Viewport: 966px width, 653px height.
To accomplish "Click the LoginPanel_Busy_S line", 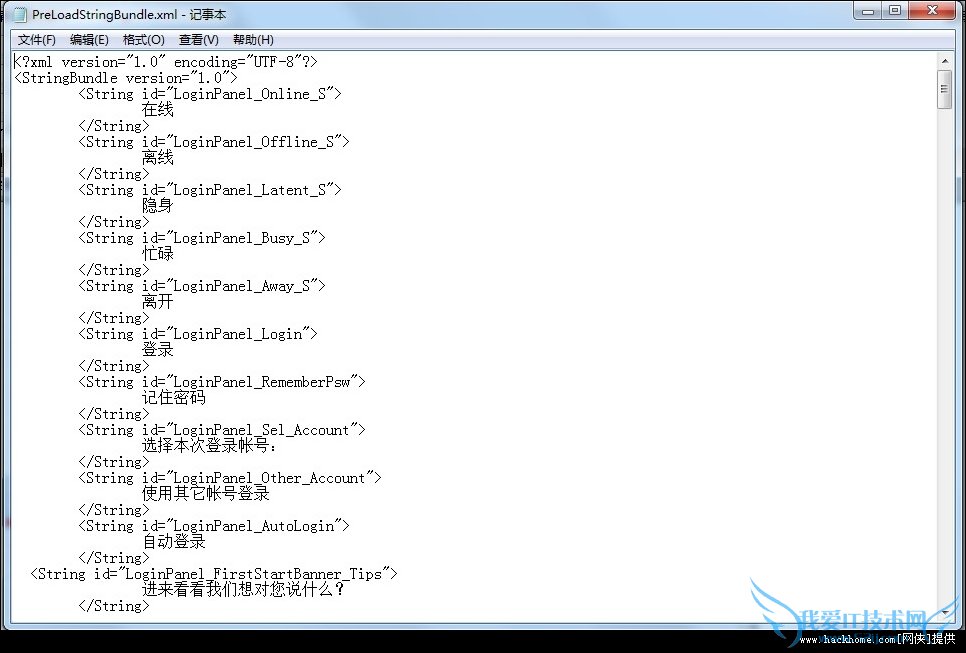I will [201, 238].
